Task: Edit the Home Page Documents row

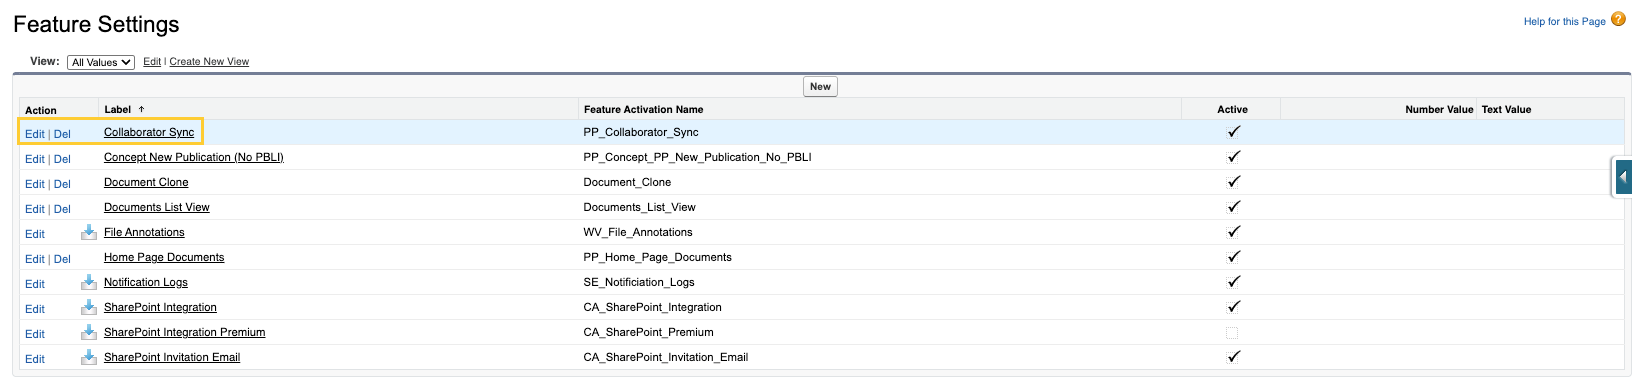Action: click(35, 259)
